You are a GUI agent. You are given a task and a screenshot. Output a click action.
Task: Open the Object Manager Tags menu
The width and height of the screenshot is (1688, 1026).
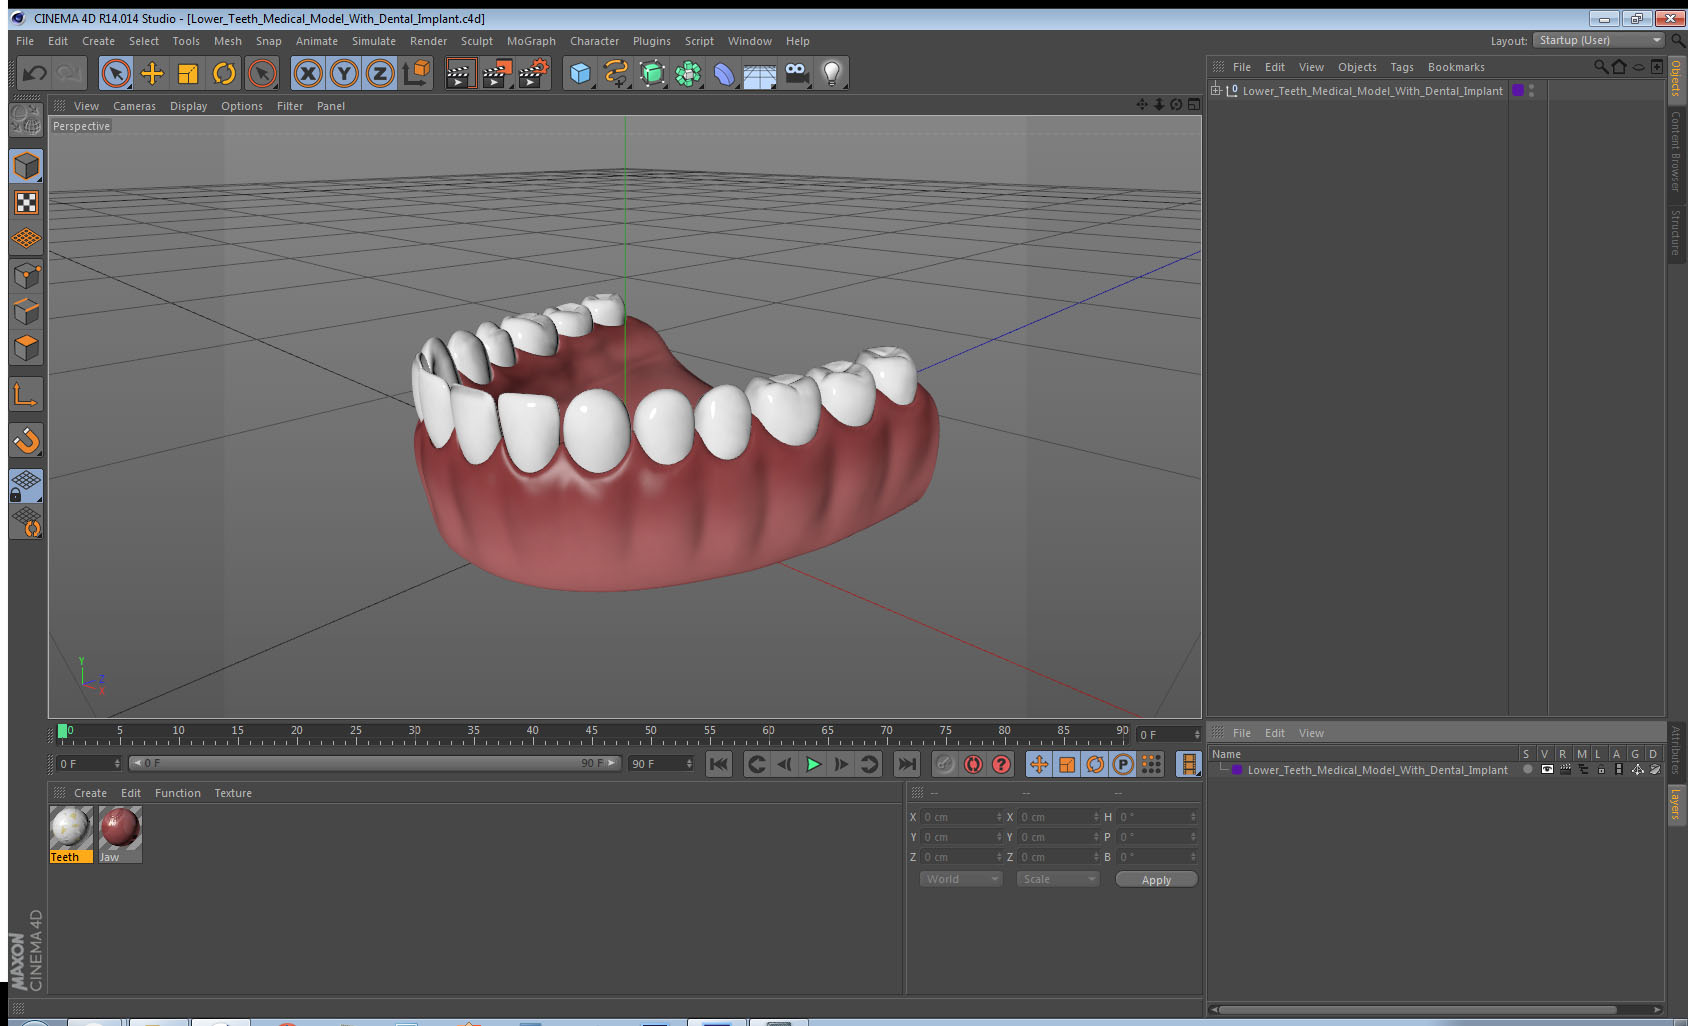pos(1401,67)
